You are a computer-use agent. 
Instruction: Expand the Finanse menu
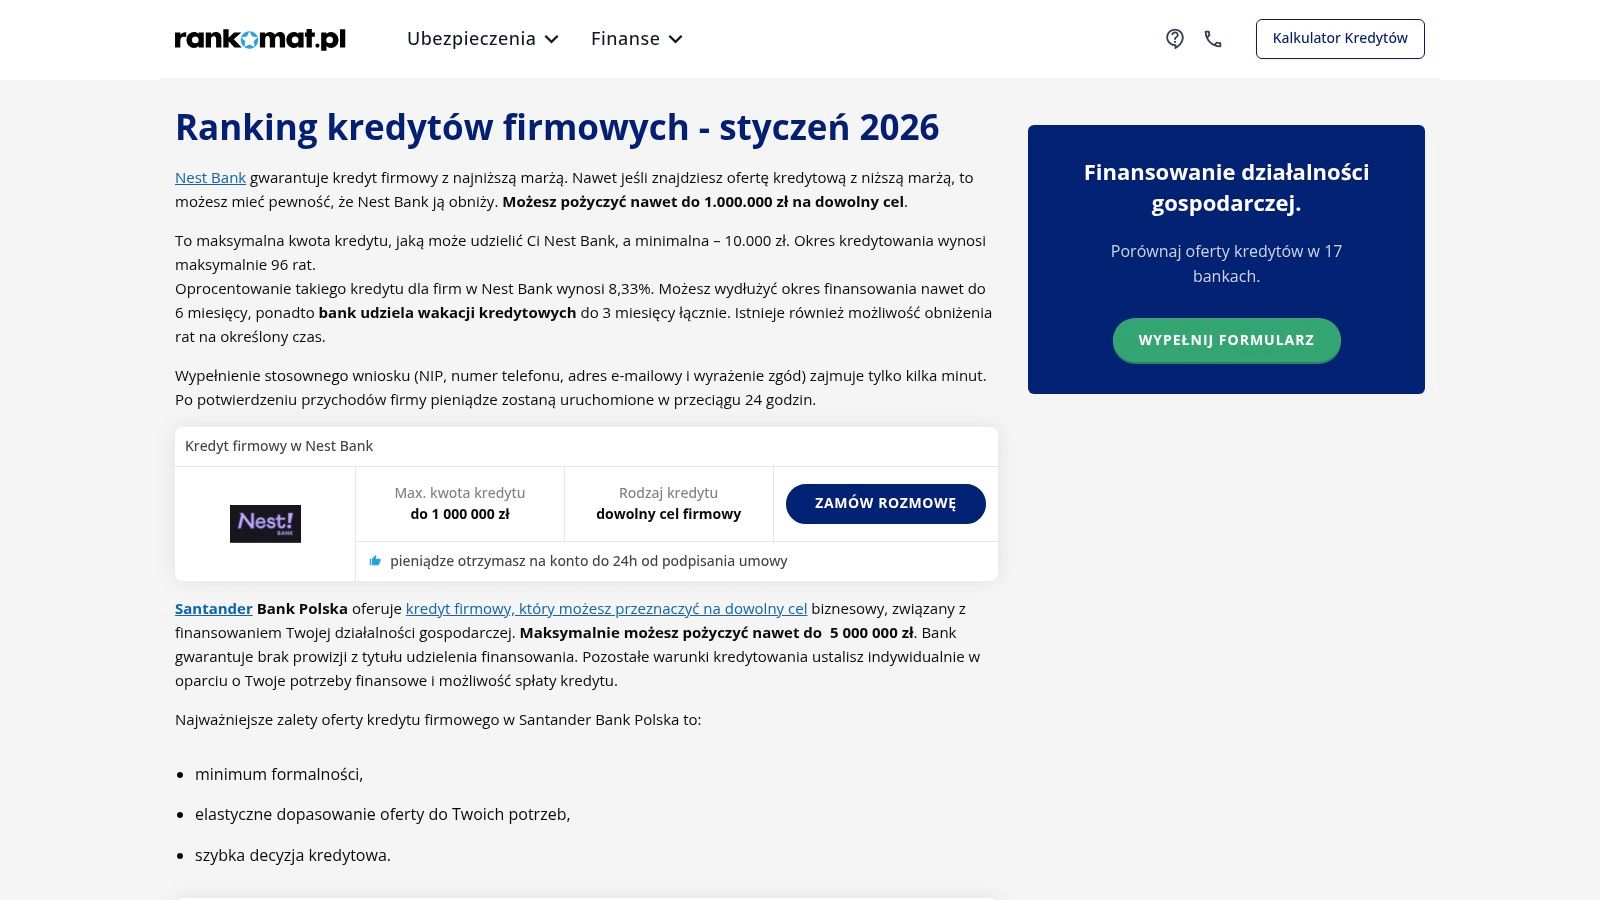(637, 39)
